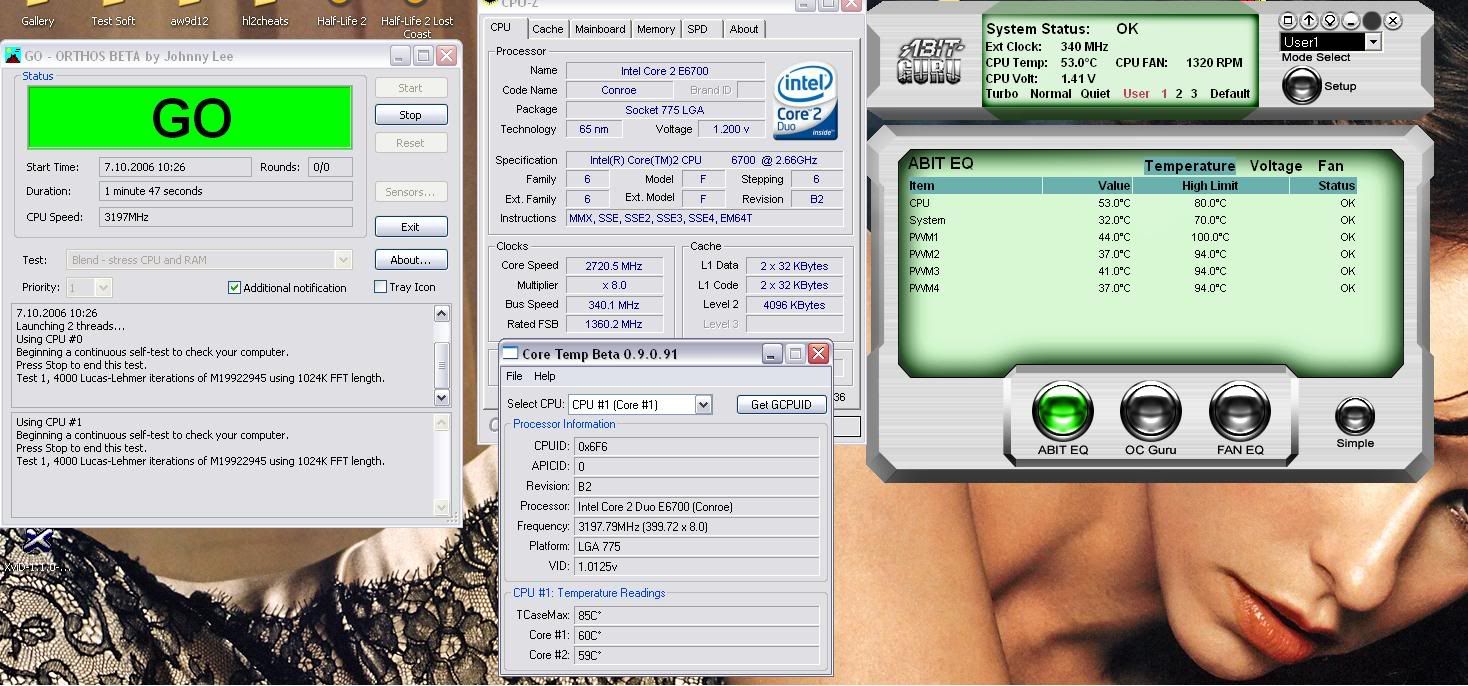Click the Core Temp title bar icon
This screenshot has height=686, width=1468.
click(x=511, y=353)
